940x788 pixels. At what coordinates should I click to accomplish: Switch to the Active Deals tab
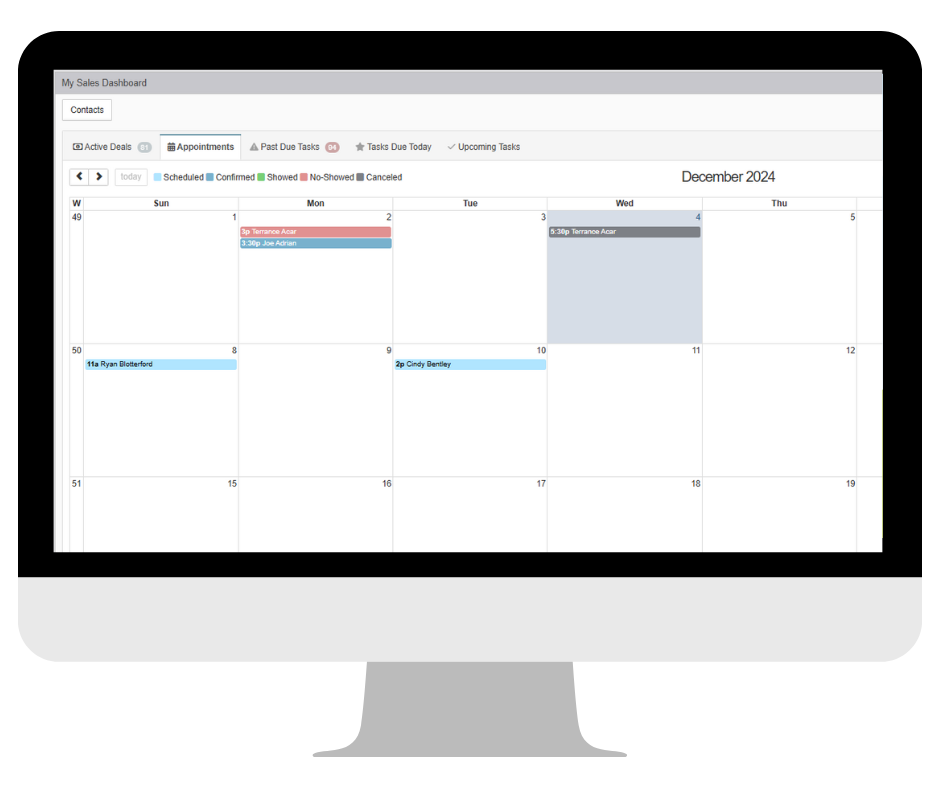click(x=112, y=147)
